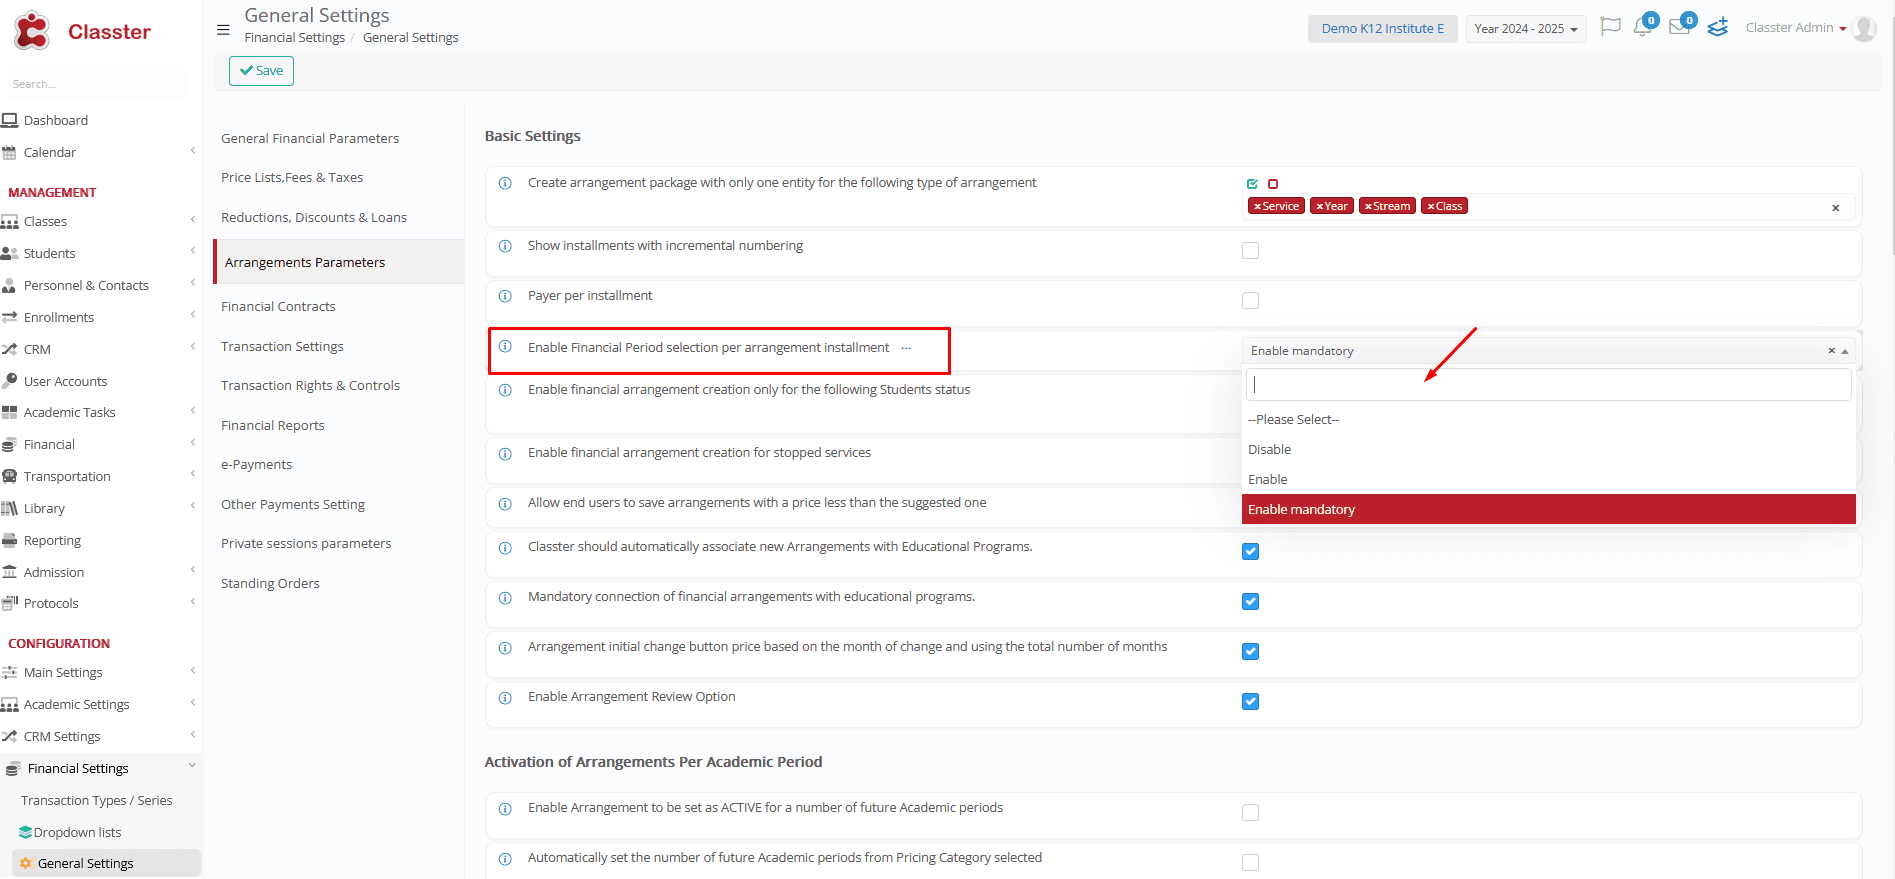Screen dimensions: 1895x879
Task: Click the Library books icon
Action: click(10, 508)
